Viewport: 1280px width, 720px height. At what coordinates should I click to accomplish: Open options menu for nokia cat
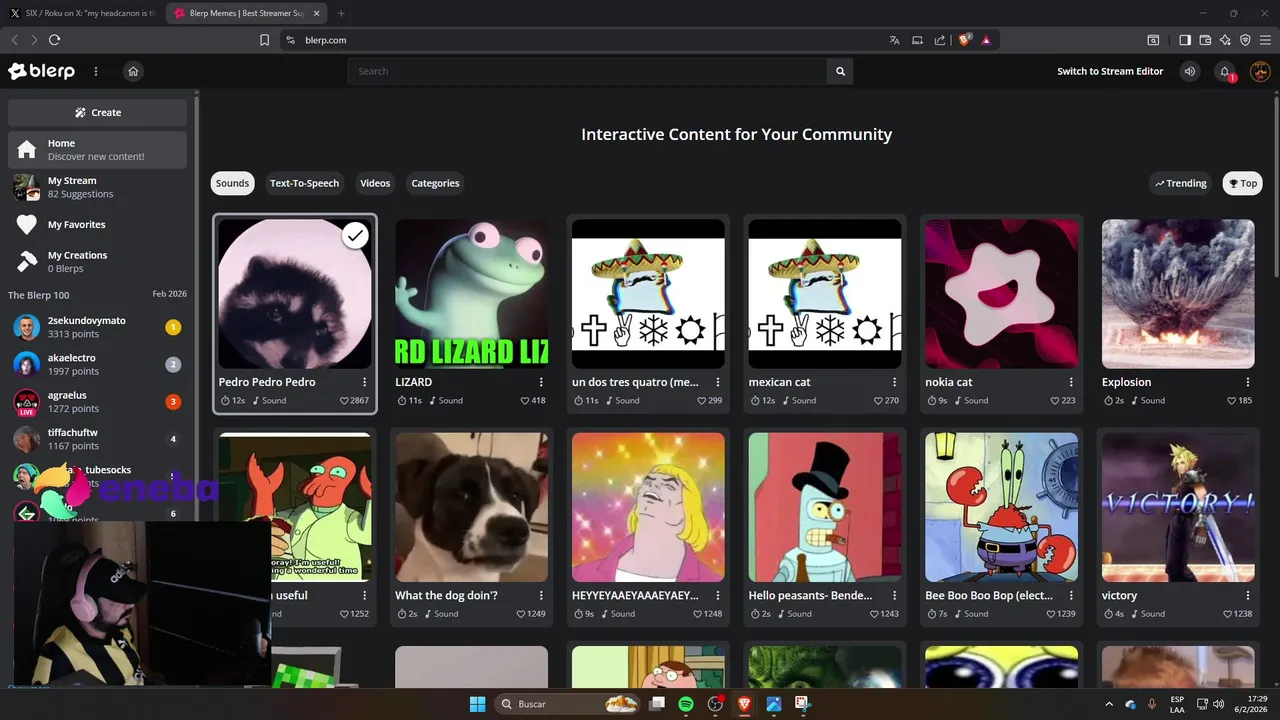[1071, 382]
